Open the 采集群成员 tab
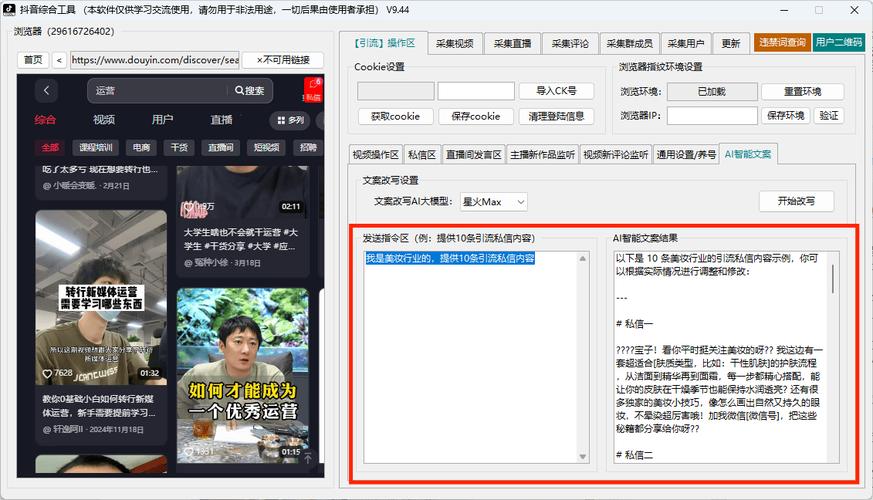Image resolution: width=873 pixels, height=500 pixels. 629,43
